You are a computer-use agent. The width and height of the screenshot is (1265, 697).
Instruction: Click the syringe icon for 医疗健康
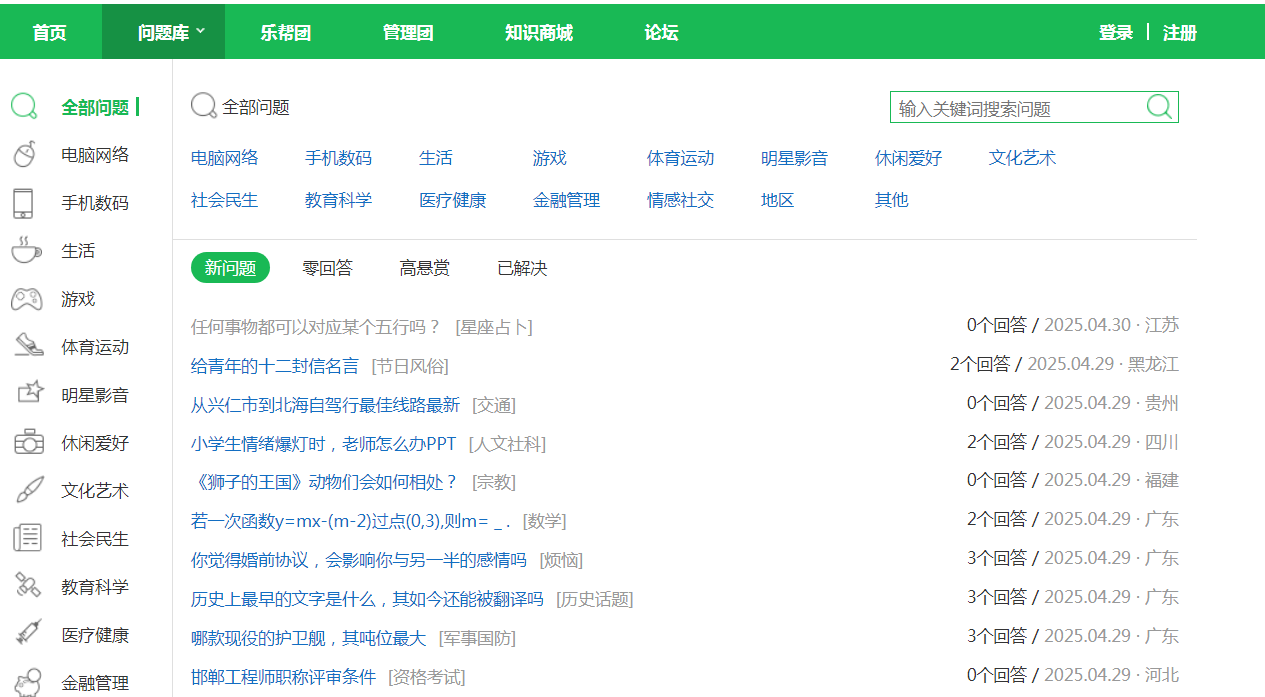coord(28,634)
